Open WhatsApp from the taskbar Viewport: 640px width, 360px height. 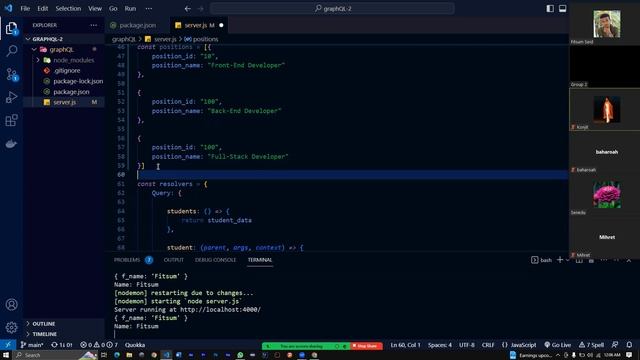240,355
